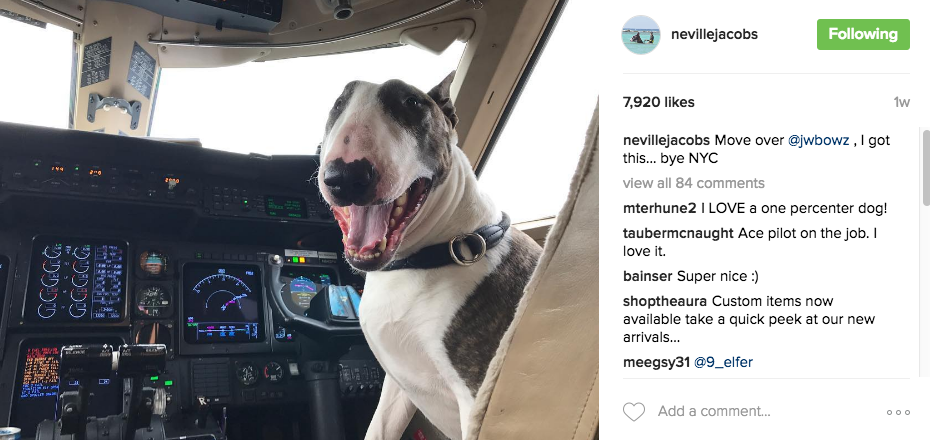This screenshot has width=930, height=440.
Task: Open nevillejacobs username in header
Action: coord(714,34)
